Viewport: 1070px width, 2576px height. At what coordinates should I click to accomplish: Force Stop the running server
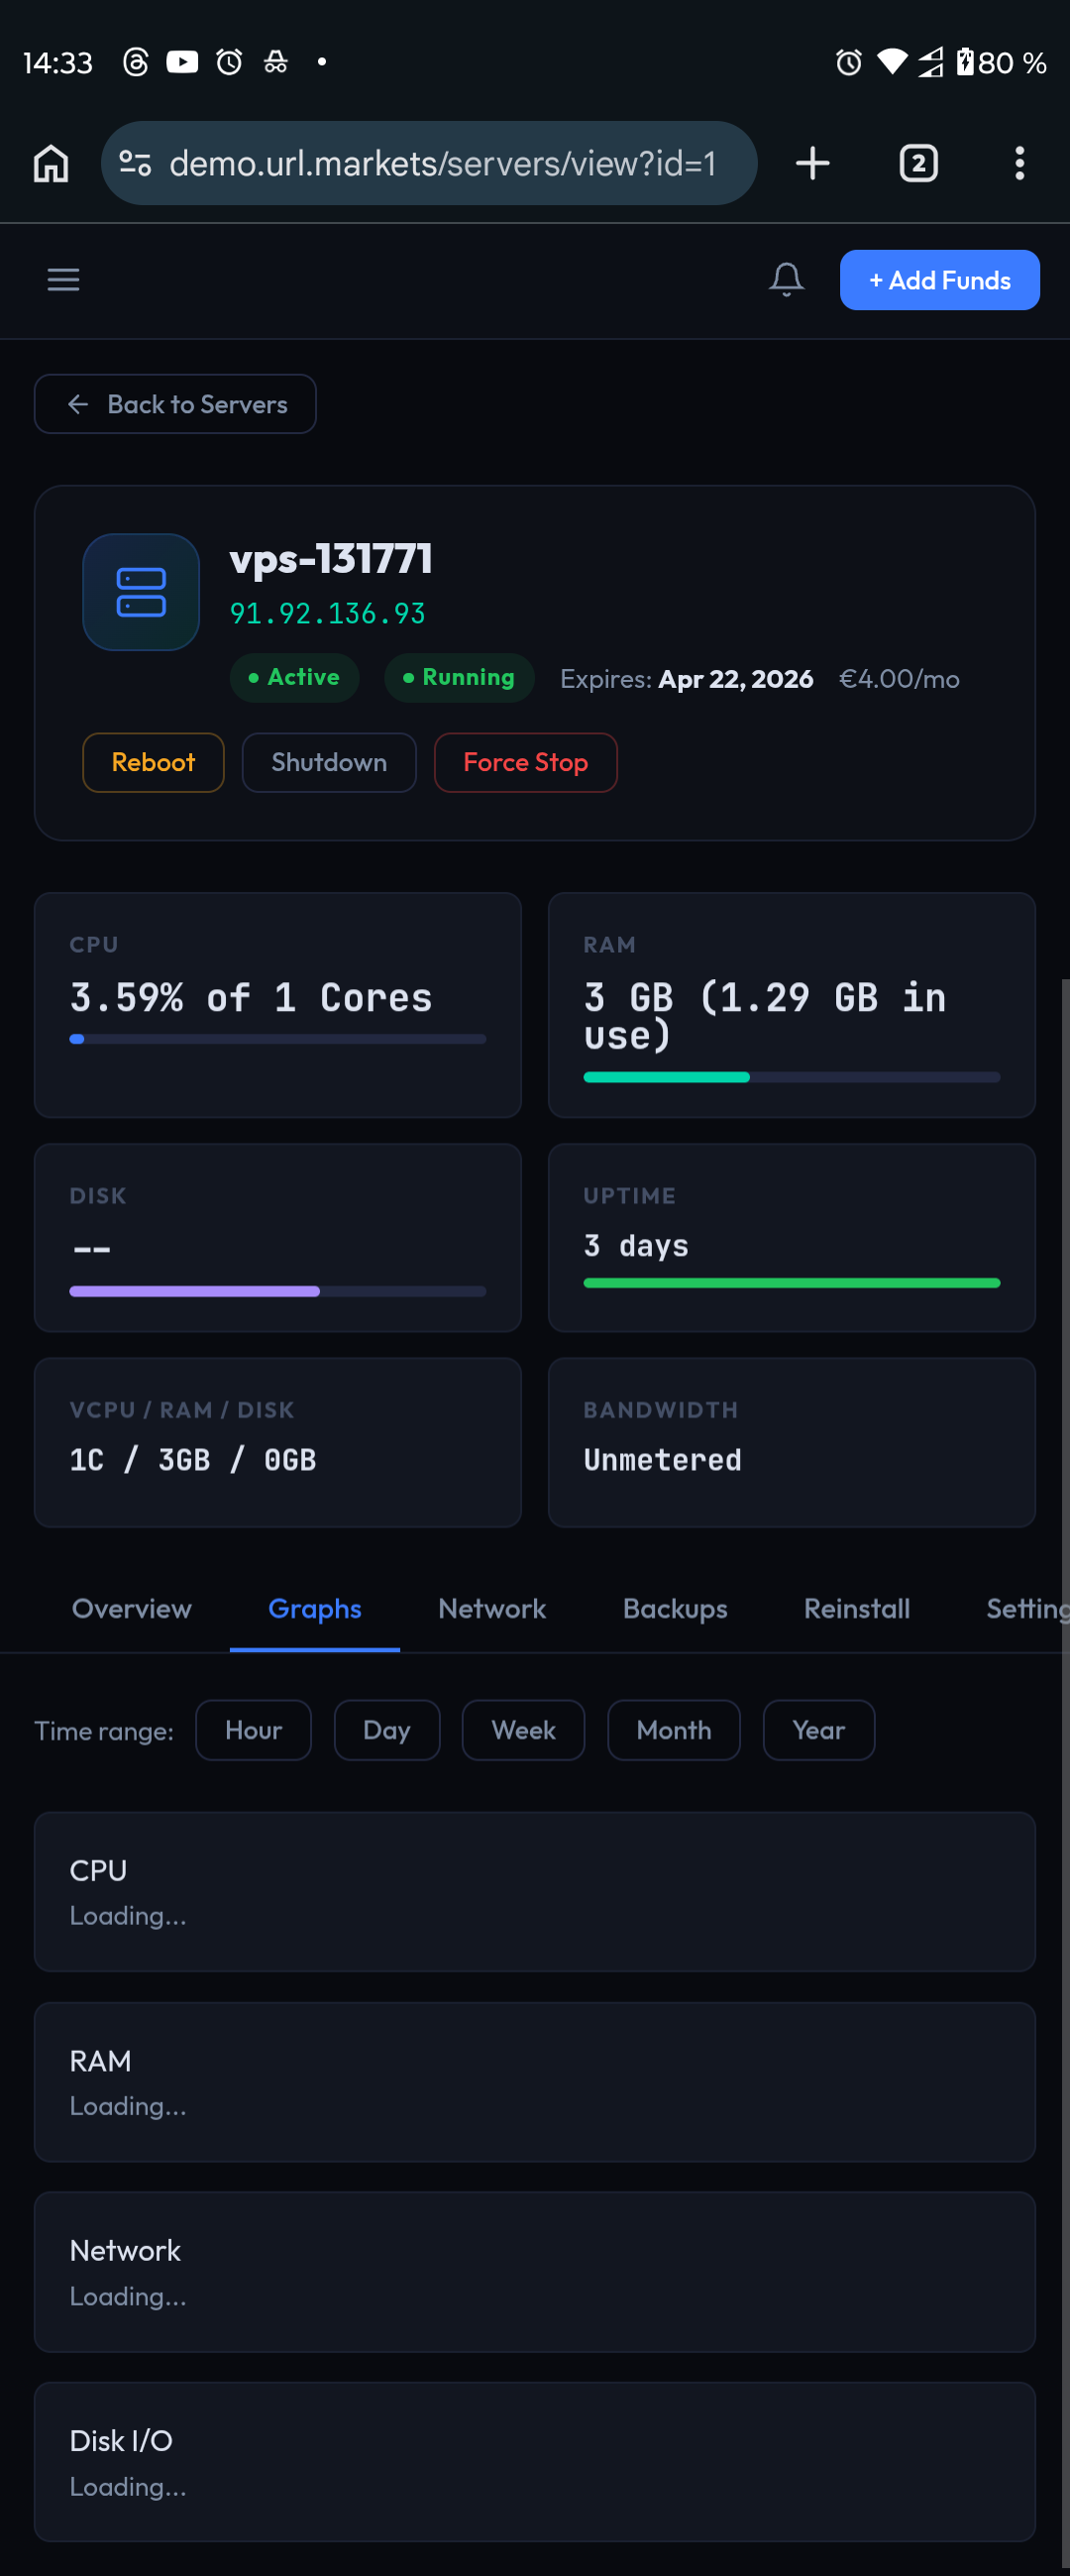[x=525, y=762]
